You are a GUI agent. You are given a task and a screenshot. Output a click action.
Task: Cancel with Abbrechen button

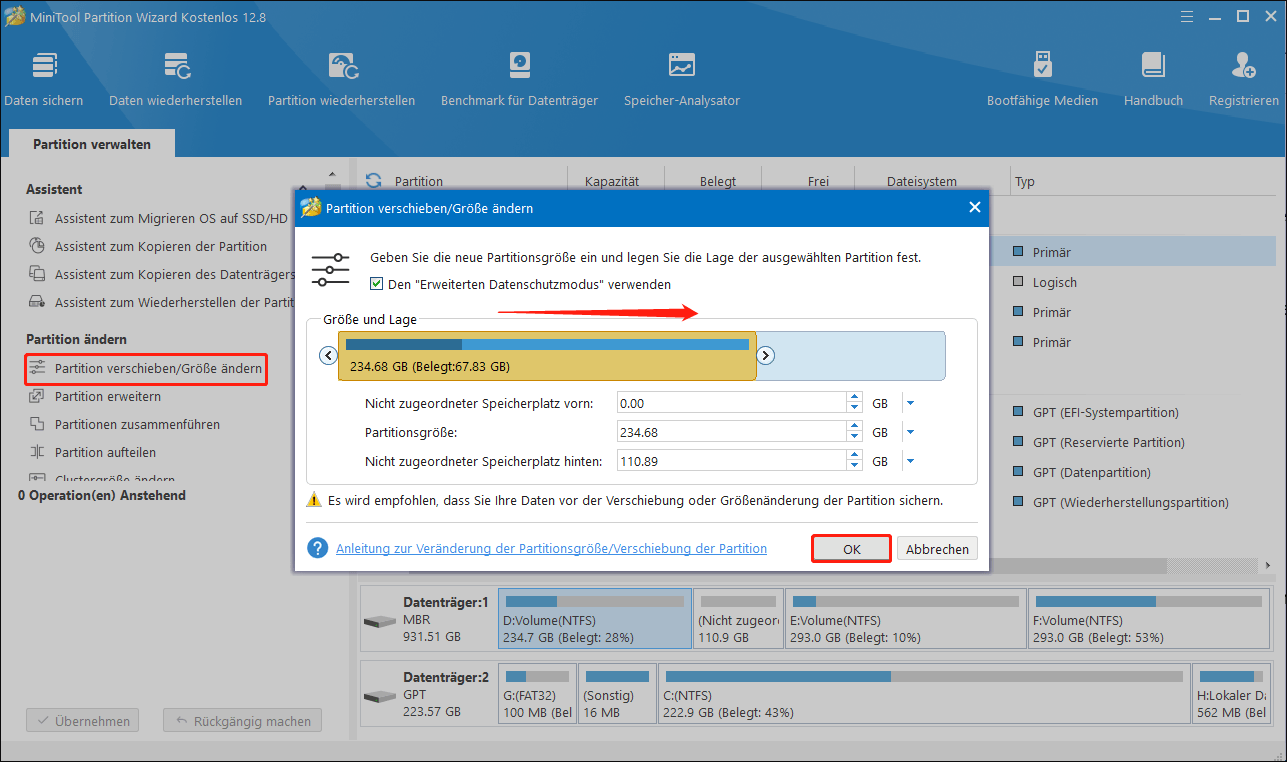(x=937, y=549)
